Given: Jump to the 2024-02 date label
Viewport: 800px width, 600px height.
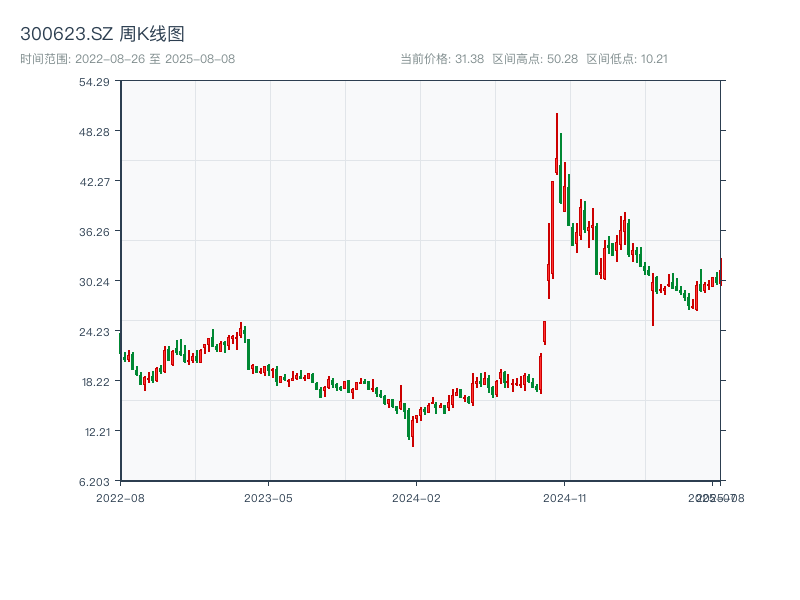Looking at the screenshot, I should [x=416, y=497].
